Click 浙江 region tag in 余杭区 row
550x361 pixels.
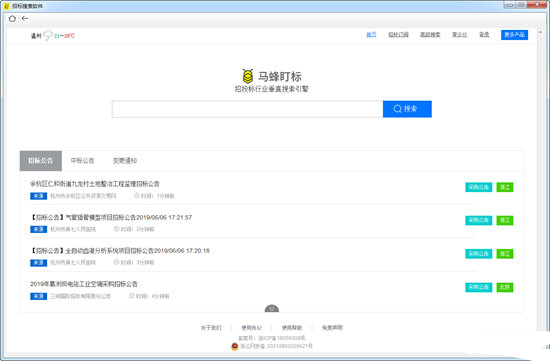[505, 187]
